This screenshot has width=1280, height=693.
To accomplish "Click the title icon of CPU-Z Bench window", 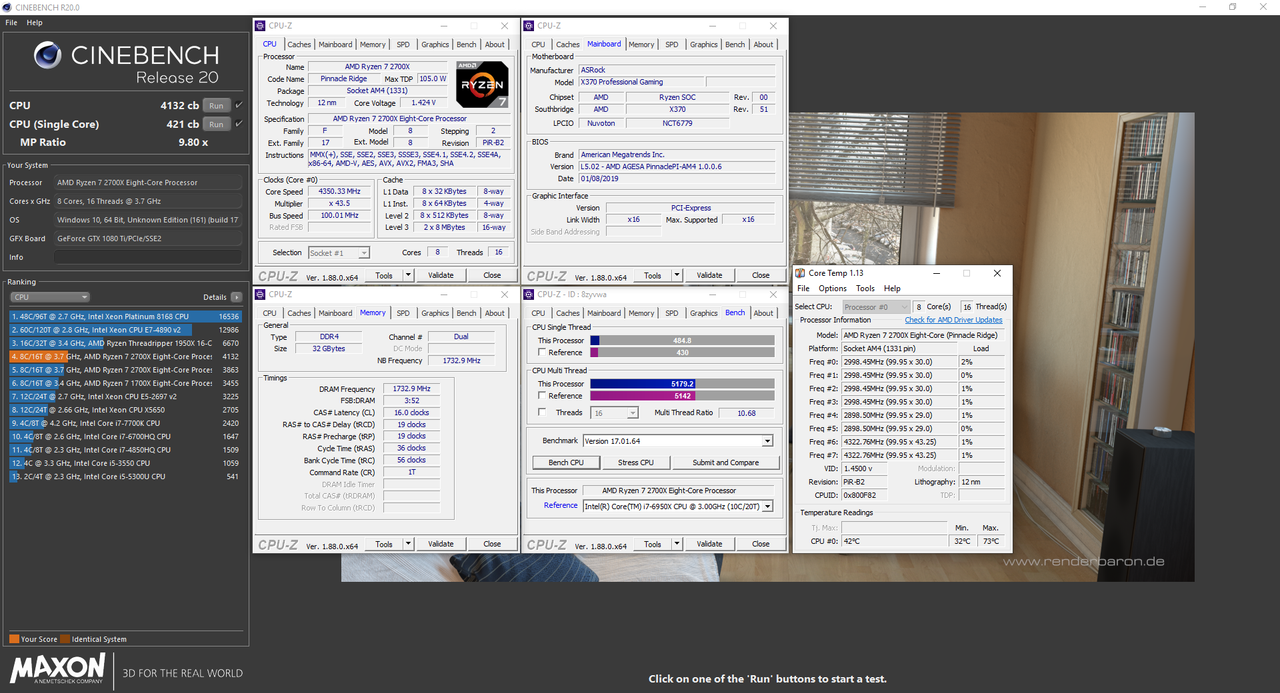I will (530, 294).
